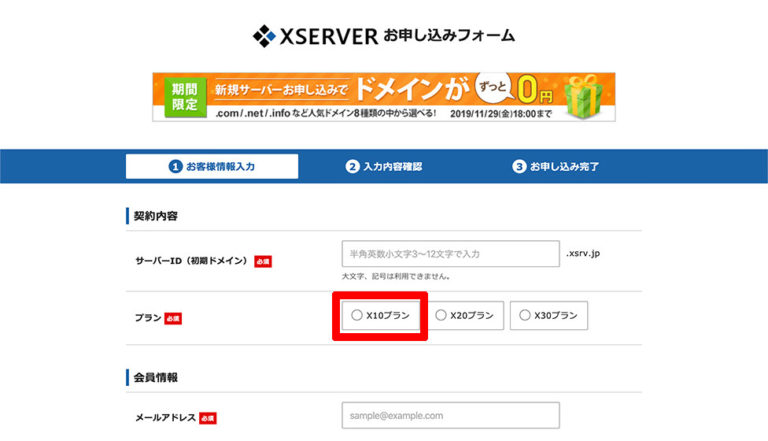The image size is (768, 441).
Task: Choose the X10プラン radio button
Action: (x=357, y=315)
